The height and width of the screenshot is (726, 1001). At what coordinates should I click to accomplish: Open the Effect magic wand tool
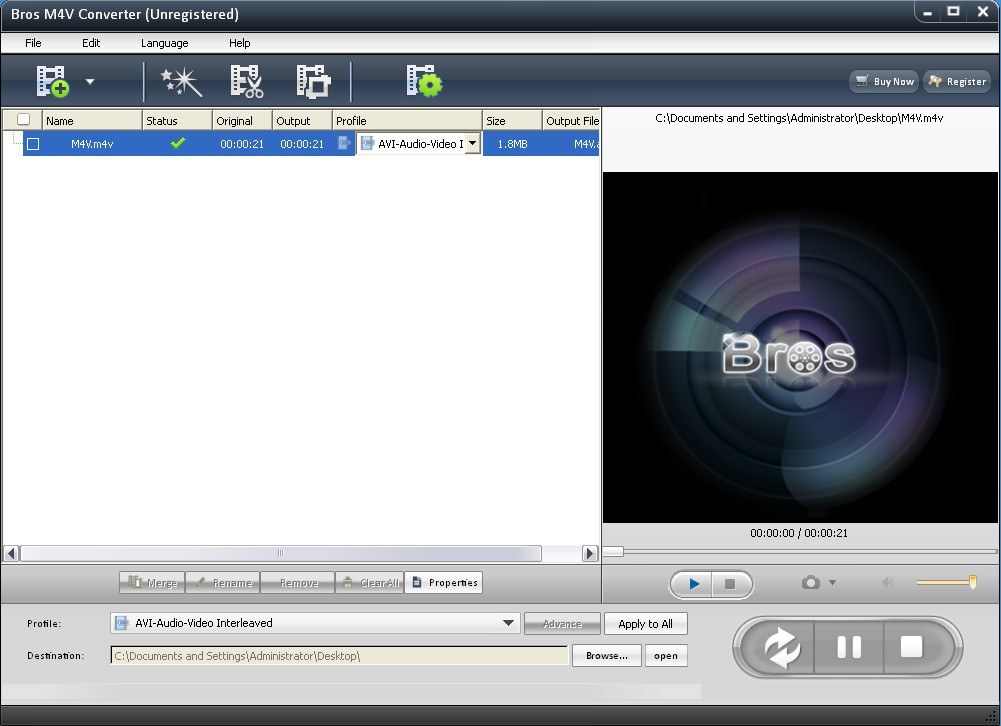tap(181, 82)
